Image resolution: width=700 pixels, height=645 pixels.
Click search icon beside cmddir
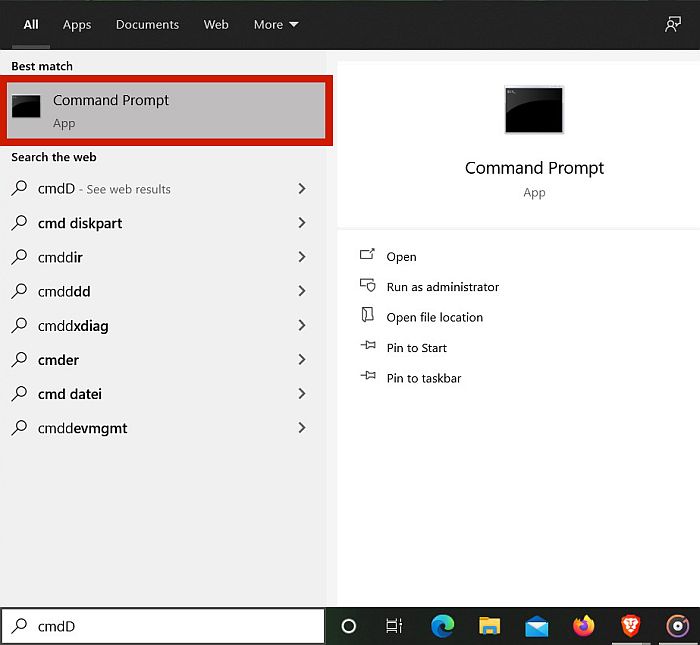(x=19, y=257)
